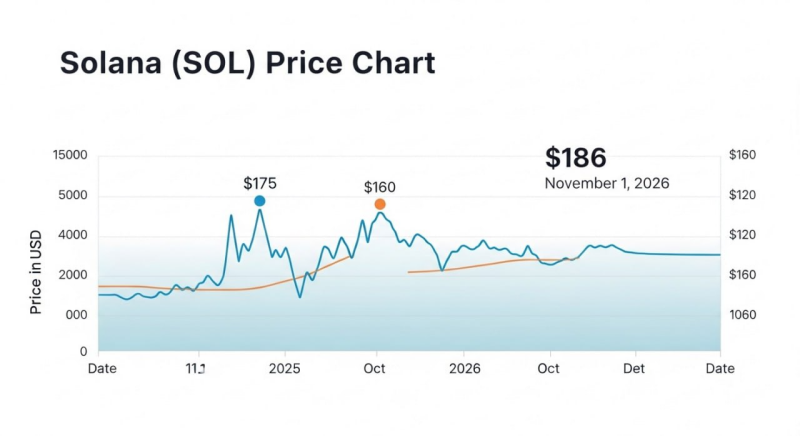Screen dimensions: 800x436
Task: Select the 'Price in USD' axis label
Action: (36, 271)
